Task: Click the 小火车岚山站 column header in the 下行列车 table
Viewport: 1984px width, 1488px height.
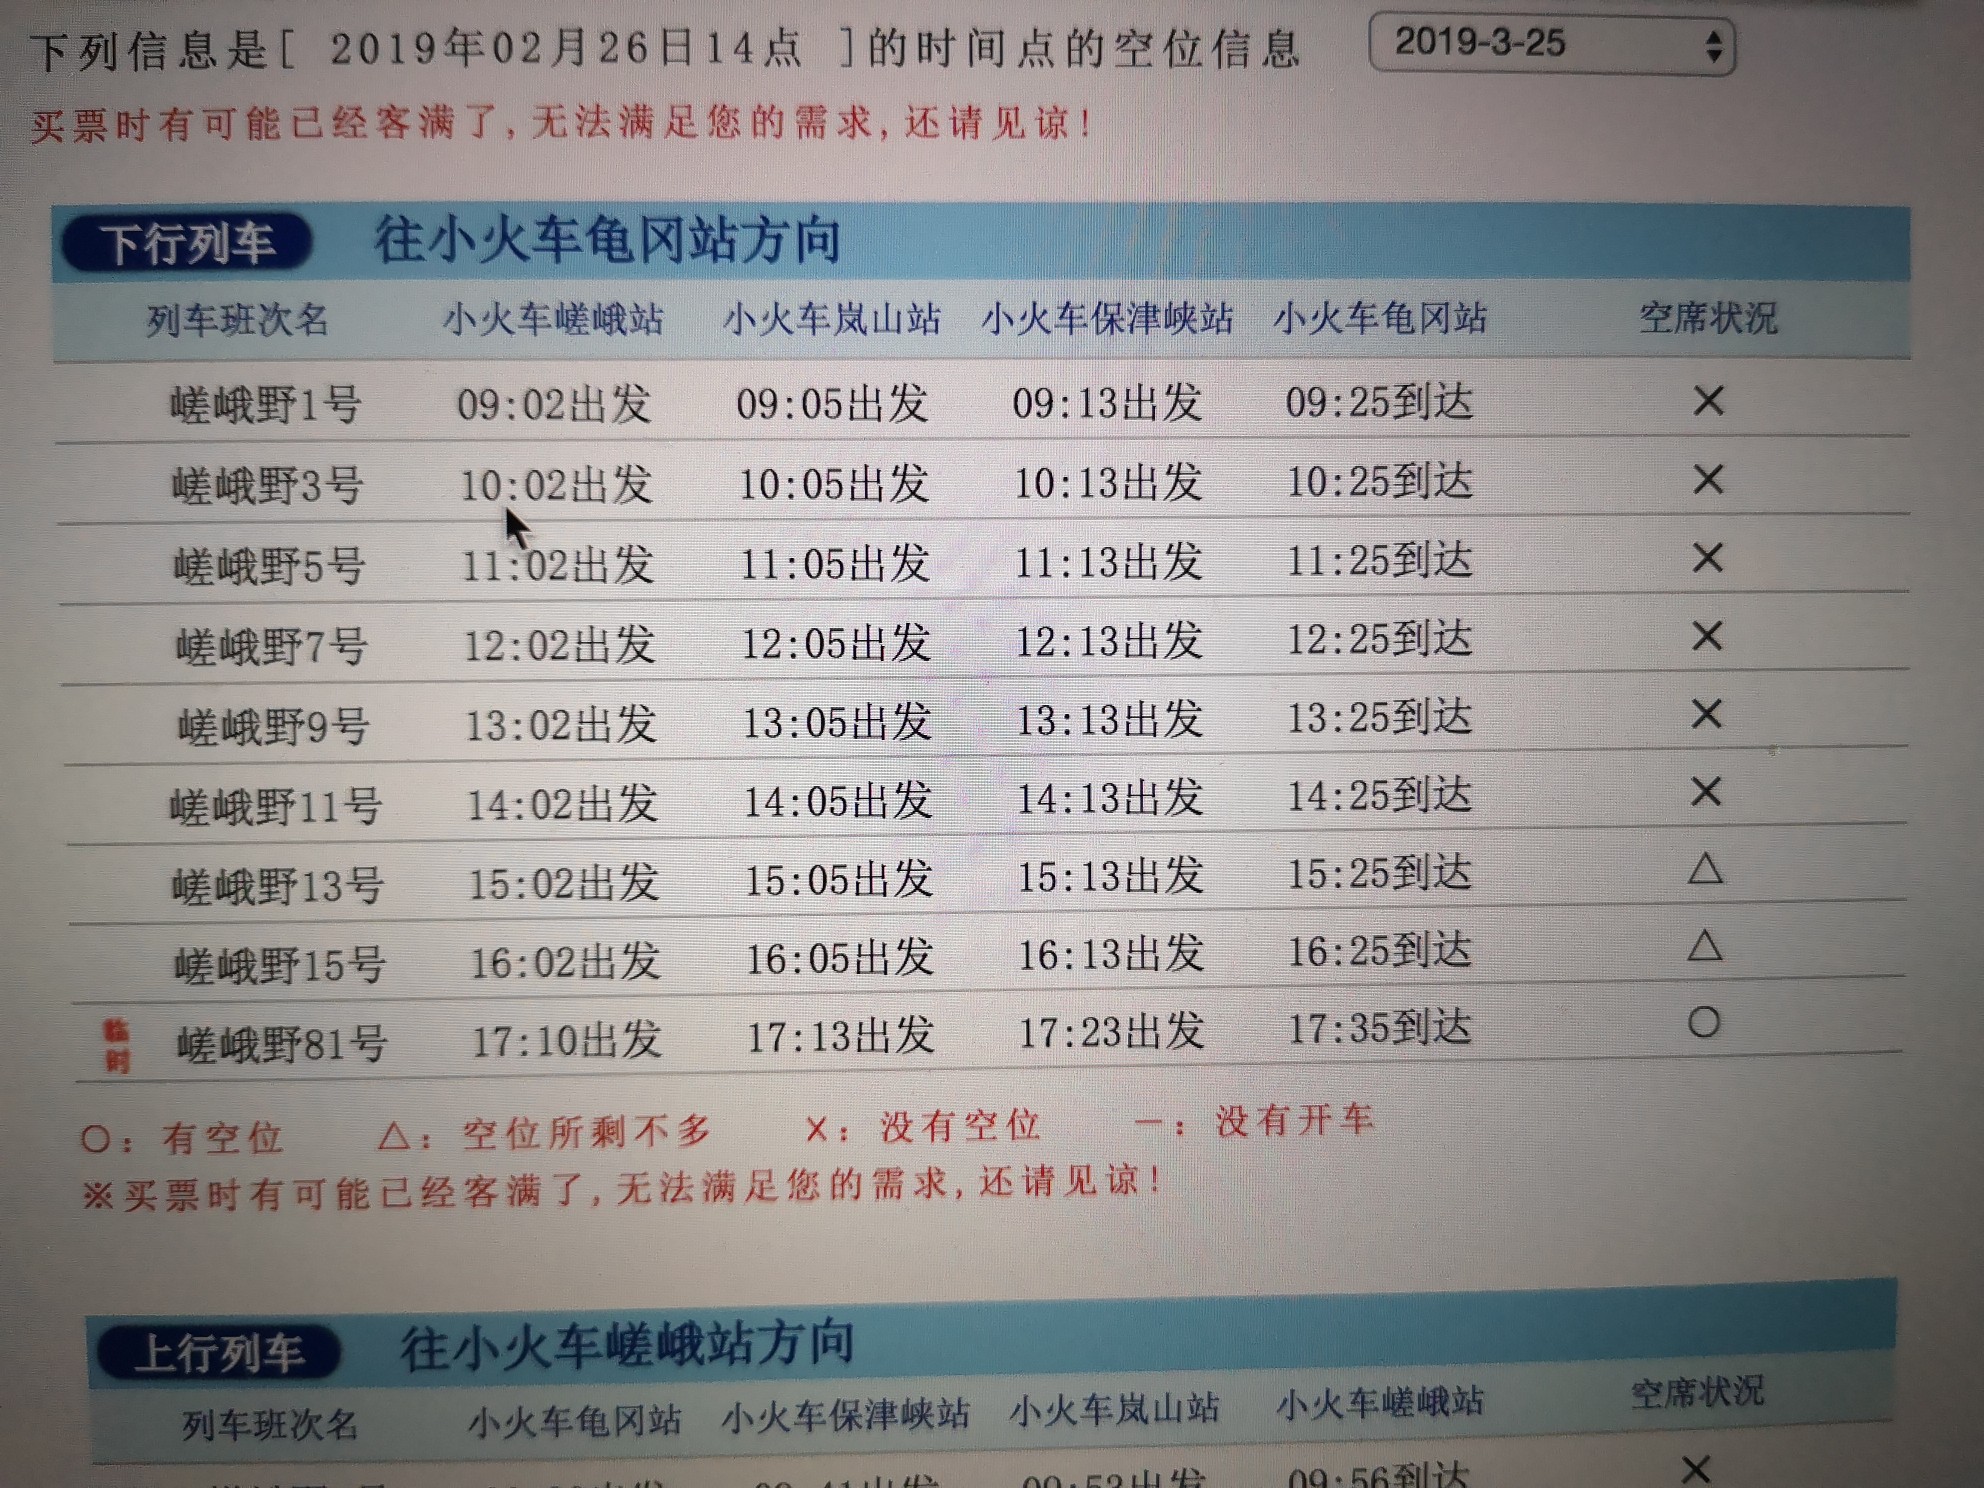Action: point(832,319)
